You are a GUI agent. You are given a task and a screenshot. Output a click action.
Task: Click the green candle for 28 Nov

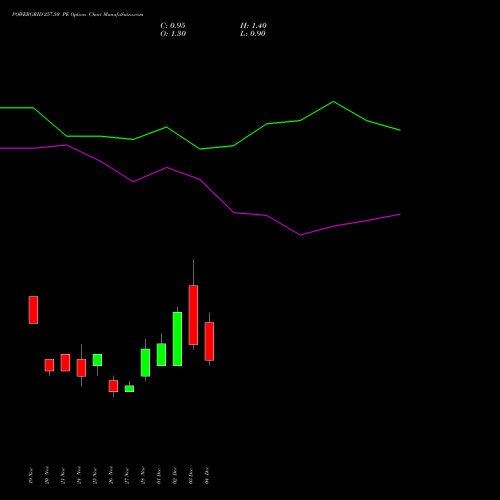pyautogui.click(x=145, y=363)
